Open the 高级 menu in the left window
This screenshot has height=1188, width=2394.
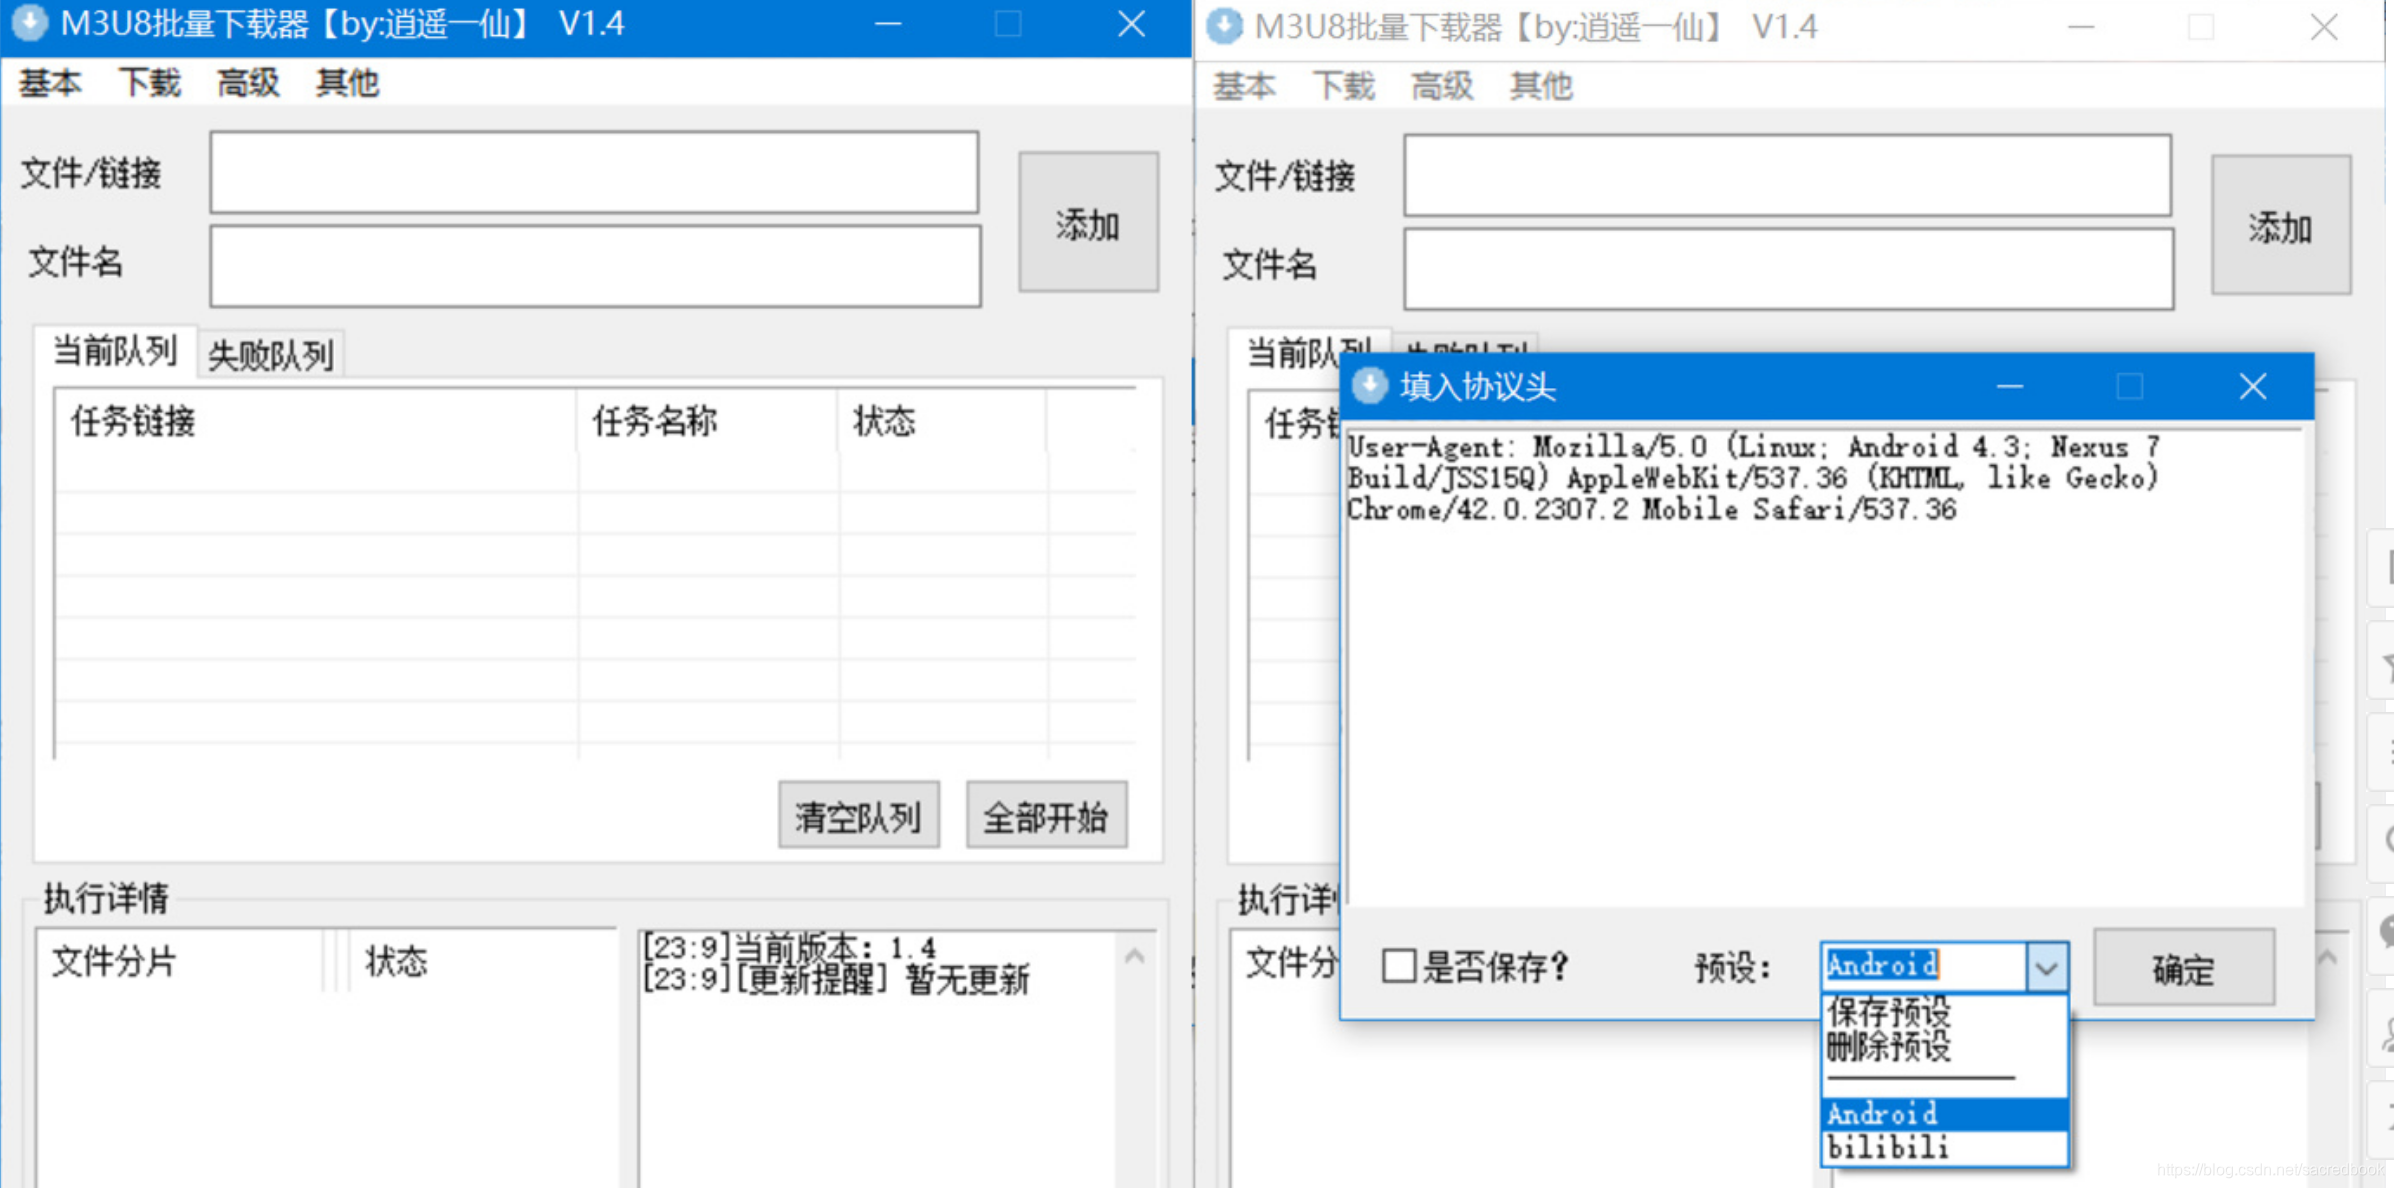coord(248,83)
